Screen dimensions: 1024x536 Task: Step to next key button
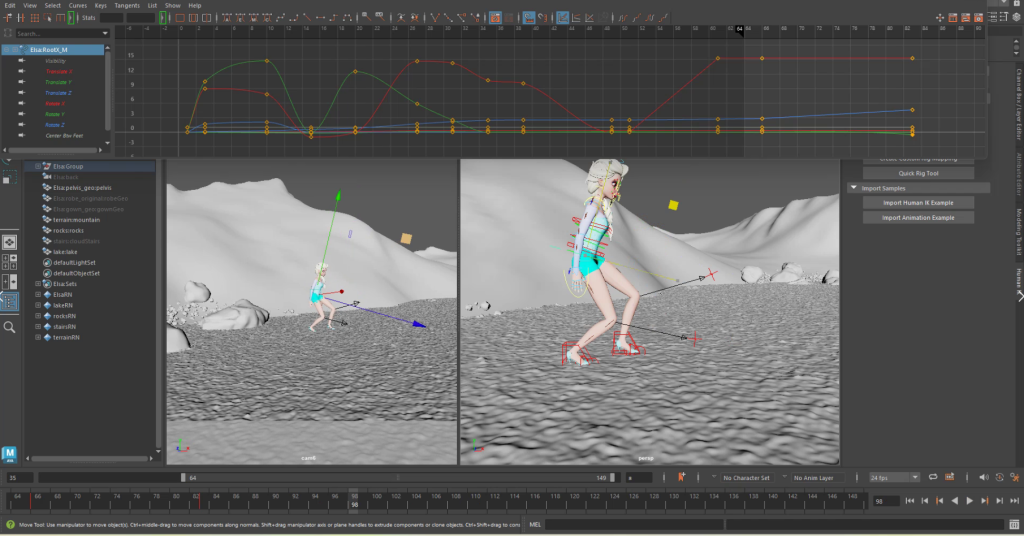coord(984,501)
